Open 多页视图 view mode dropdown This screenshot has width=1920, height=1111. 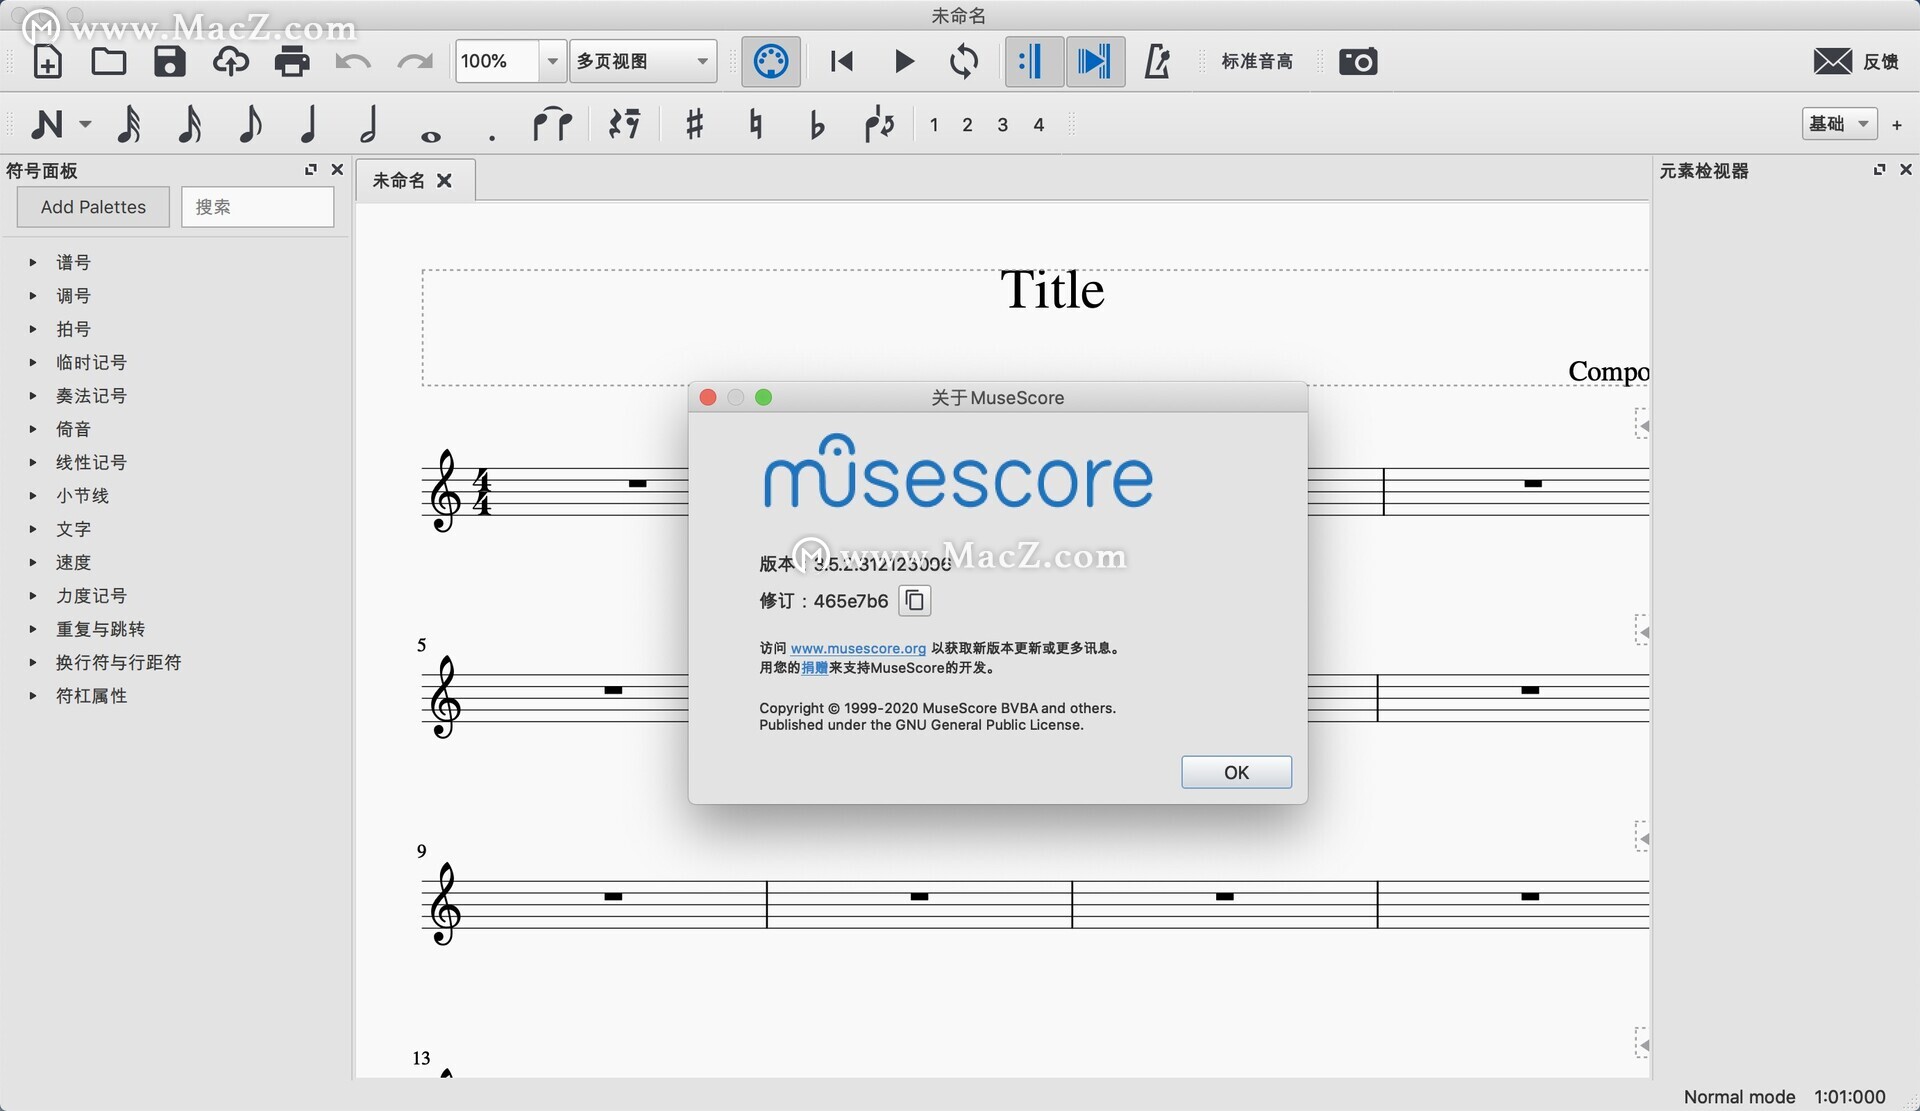643,62
